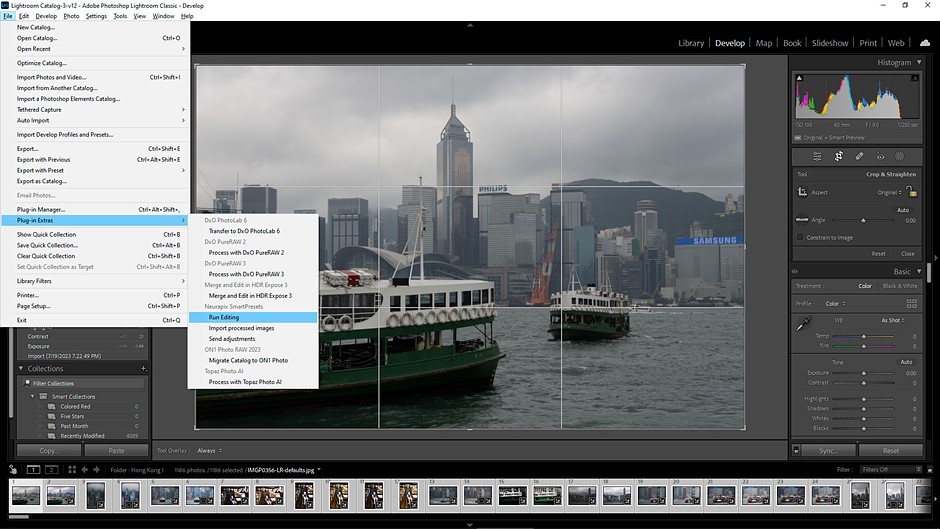Screen dimensions: 940x529
Task: Enable Constrain to Image checkbox
Action: point(800,238)
